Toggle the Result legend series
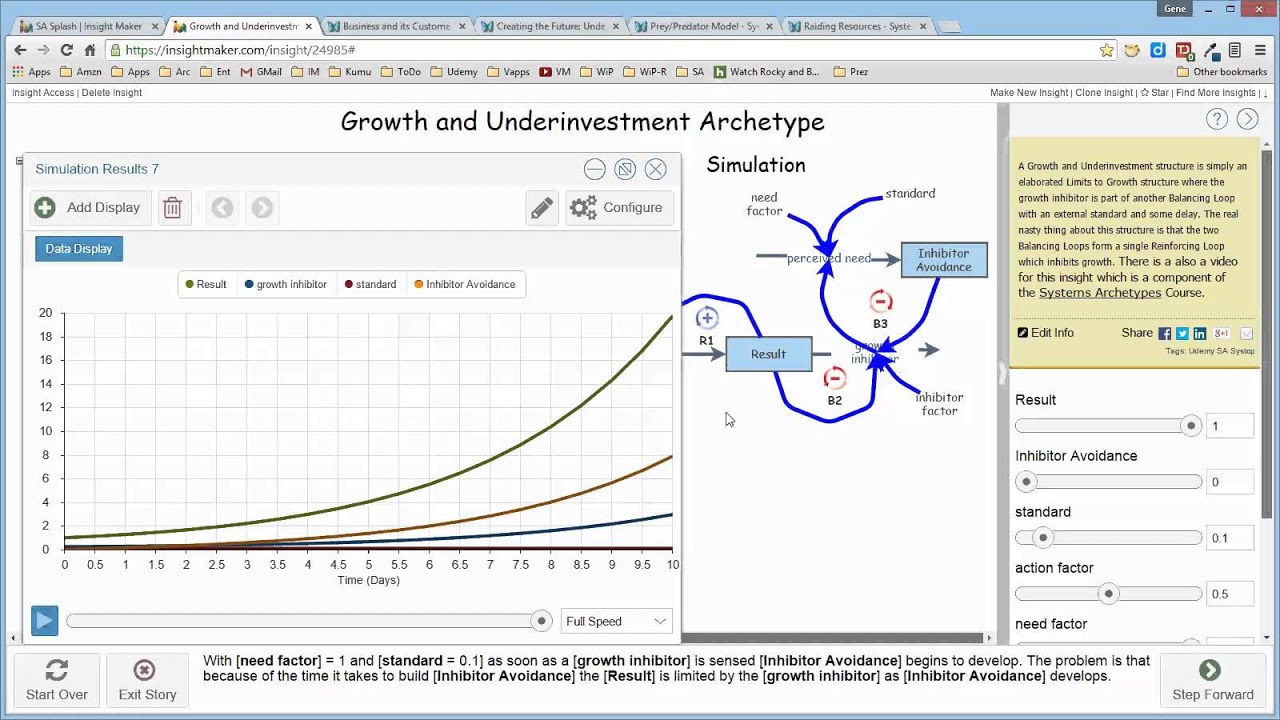This screenshot has width=1280, height=720. [206, 284]
